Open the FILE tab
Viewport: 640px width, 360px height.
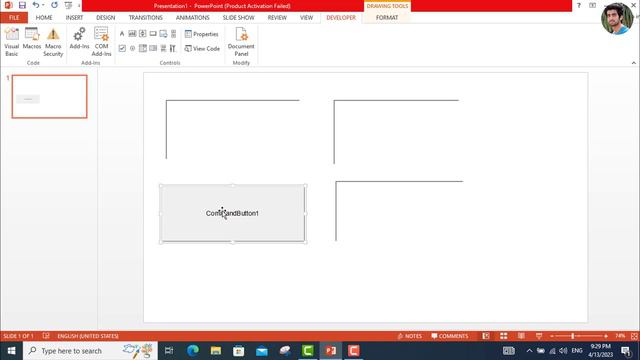tap(14, 18)
